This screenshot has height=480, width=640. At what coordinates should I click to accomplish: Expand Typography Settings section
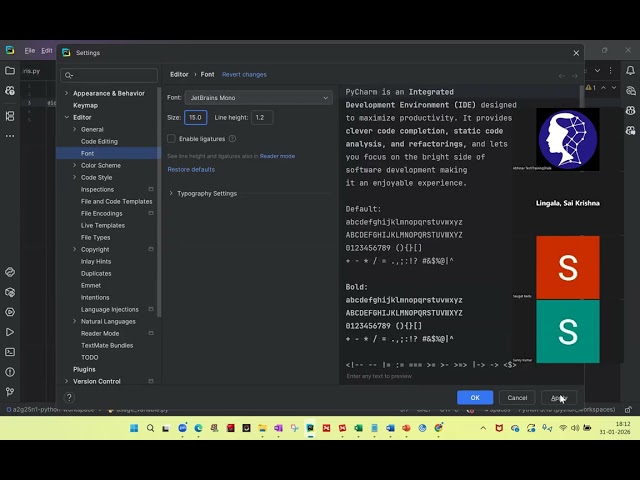pos(171,193)
